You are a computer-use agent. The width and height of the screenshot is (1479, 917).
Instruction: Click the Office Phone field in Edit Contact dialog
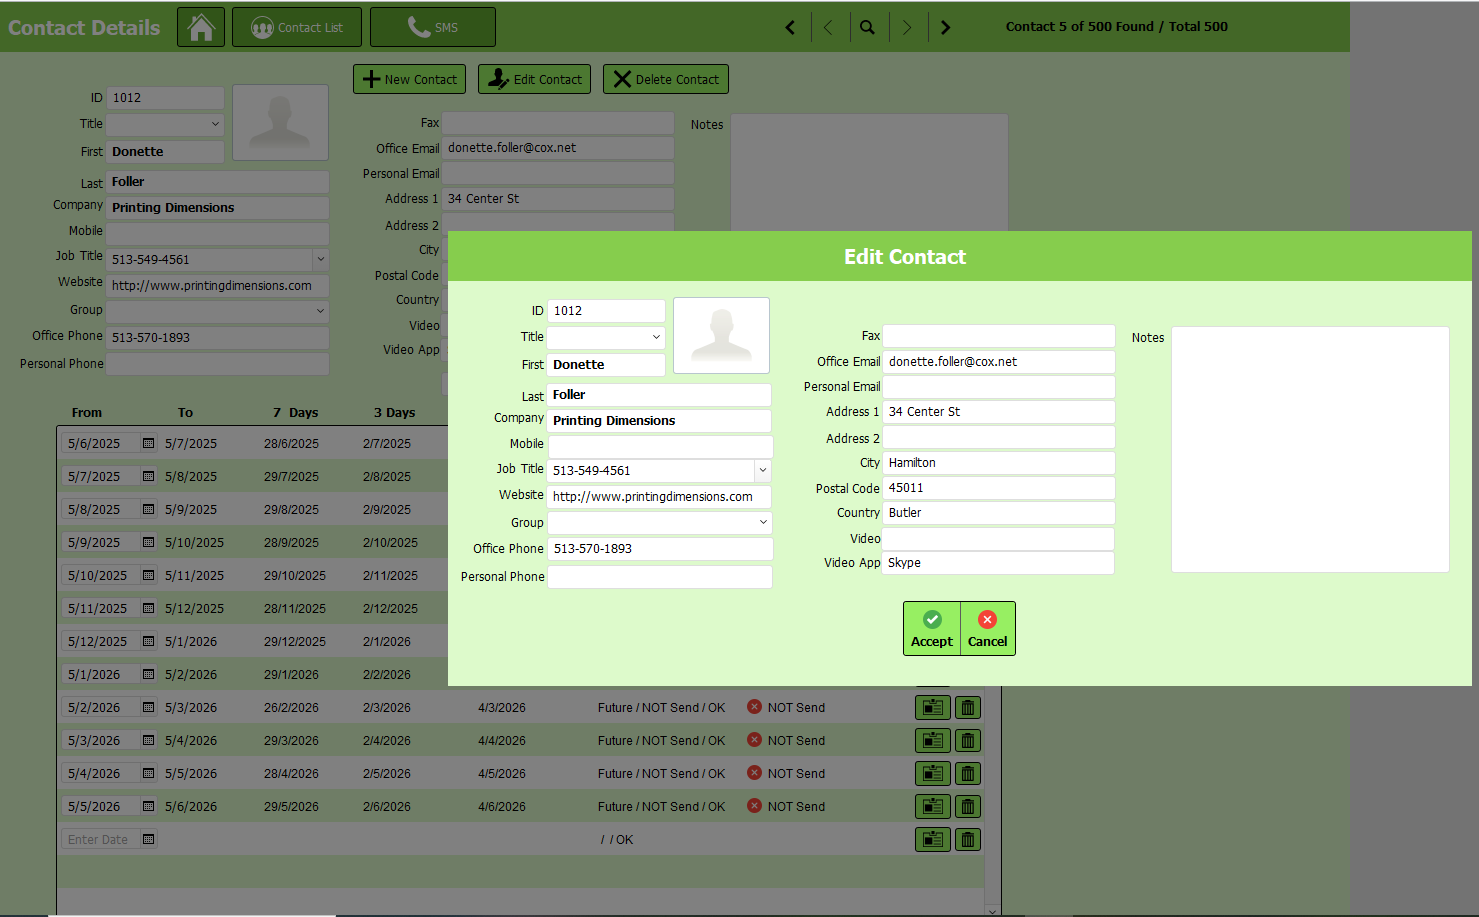(660, 549)
